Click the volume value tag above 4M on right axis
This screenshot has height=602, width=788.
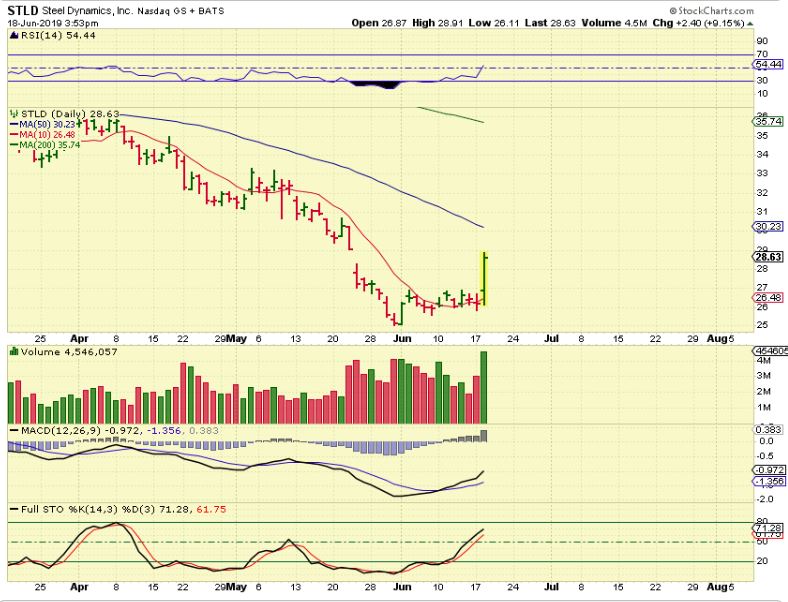[769, 351]
